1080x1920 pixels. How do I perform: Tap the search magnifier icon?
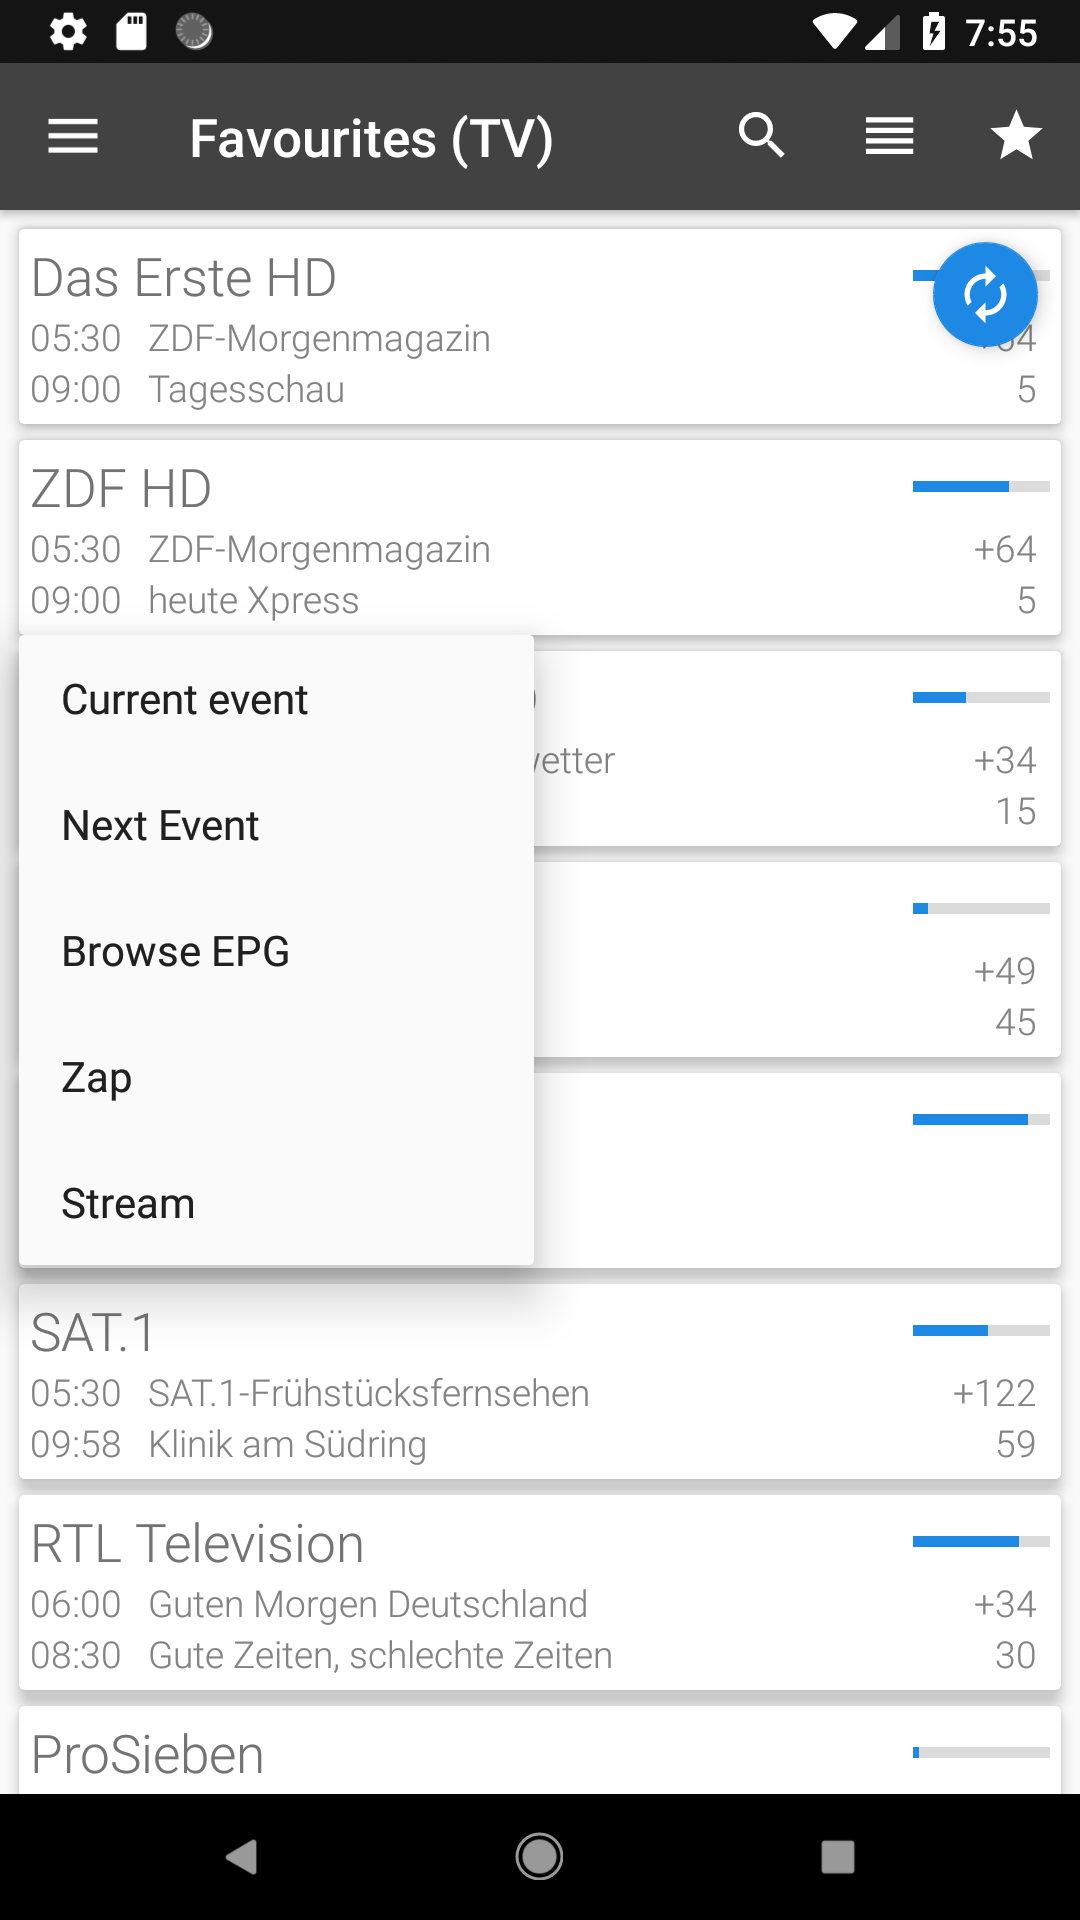click(762, 136)
